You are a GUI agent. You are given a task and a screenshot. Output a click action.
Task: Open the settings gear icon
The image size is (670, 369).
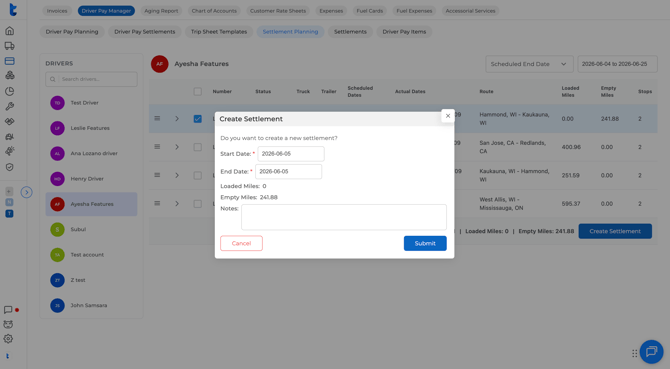click(x=8, y=339)
